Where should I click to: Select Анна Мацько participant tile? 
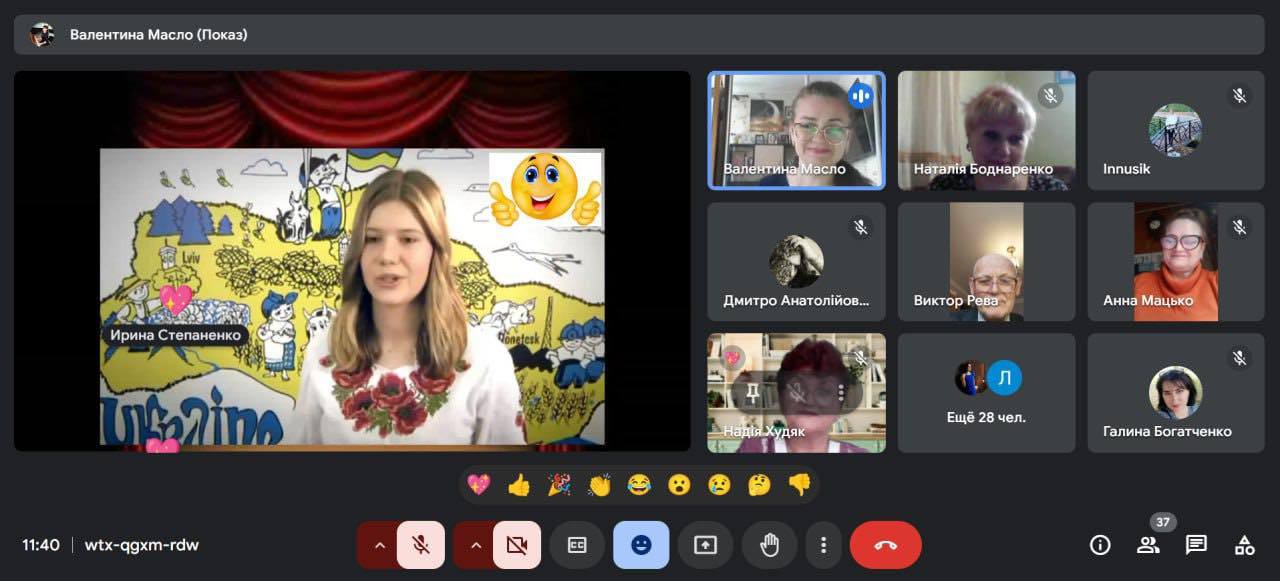click(x=1175, y=262)
